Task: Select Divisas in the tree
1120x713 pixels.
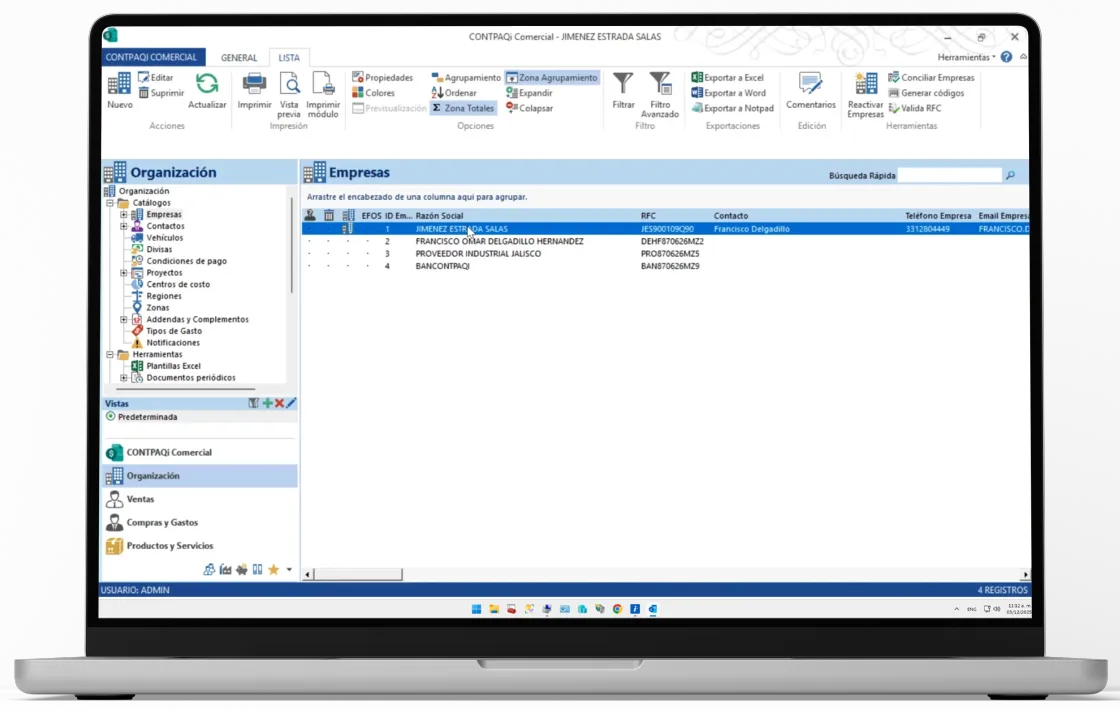Action: 159,249
